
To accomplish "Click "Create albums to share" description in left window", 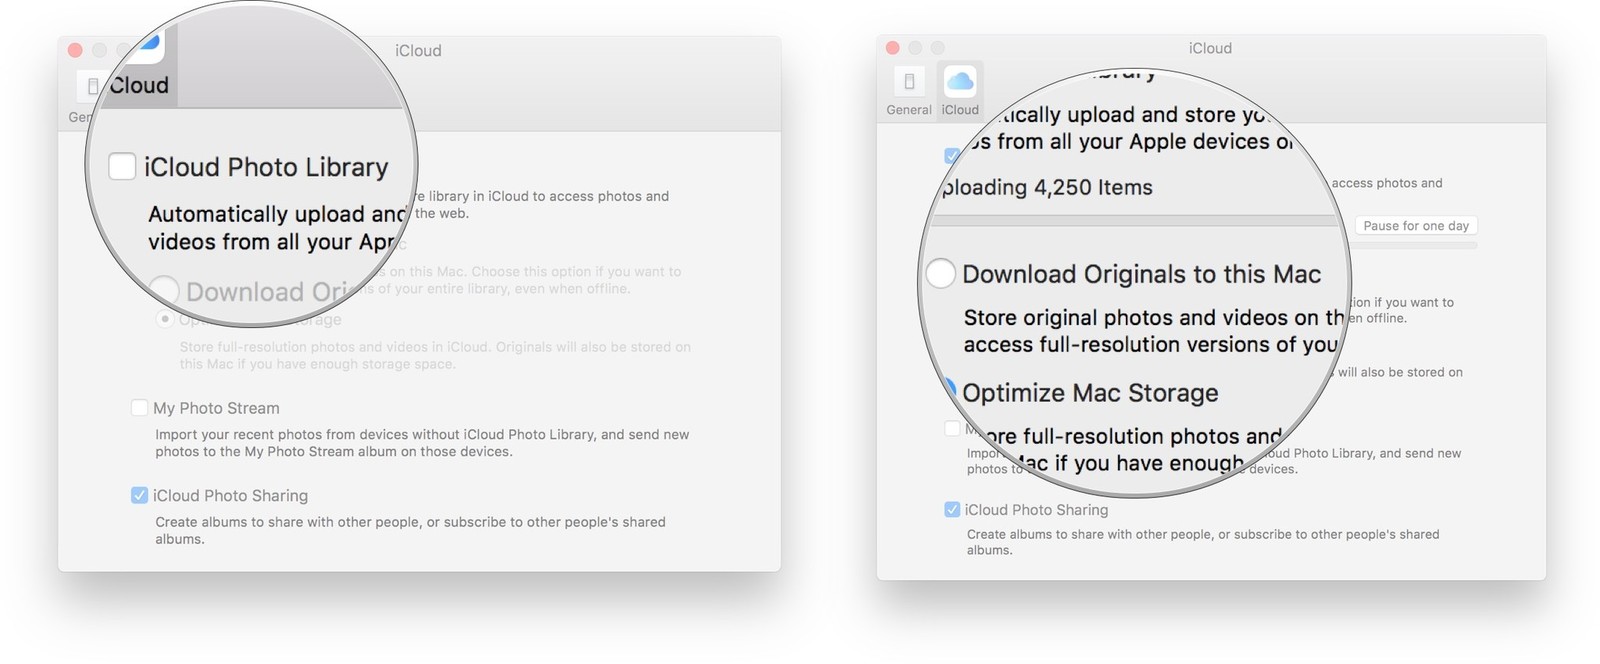I will pos(410,530).
